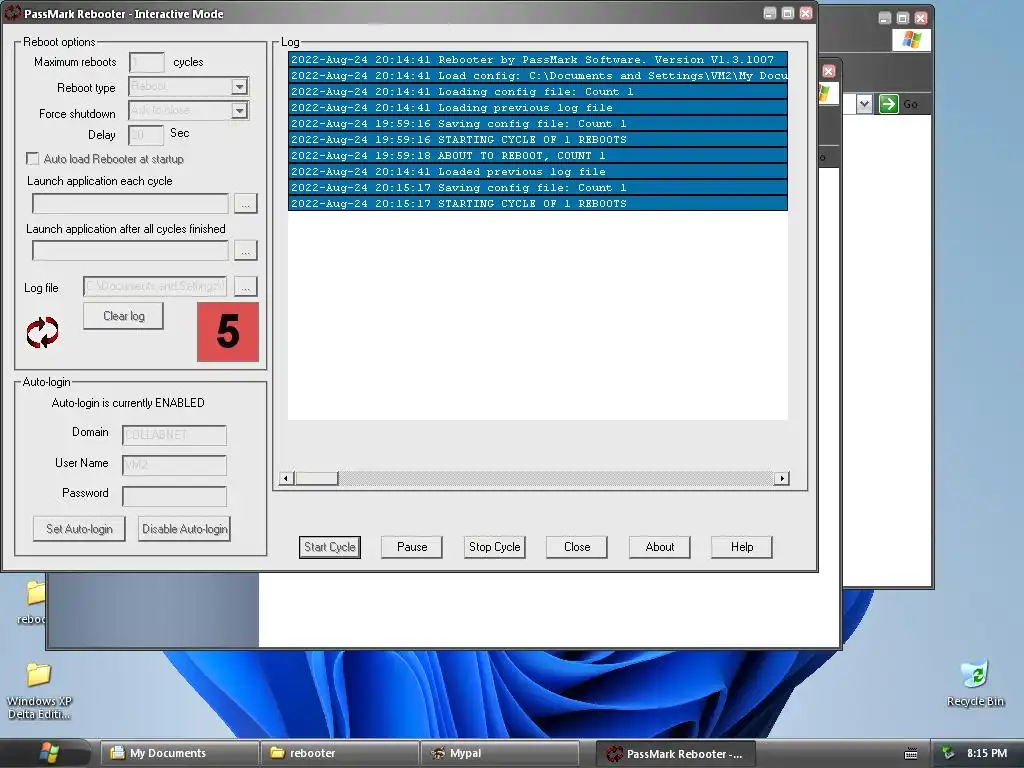Click the Close button at the bottom
The height and width of the screenshot is (768, 1024).
tap(577, 547)
